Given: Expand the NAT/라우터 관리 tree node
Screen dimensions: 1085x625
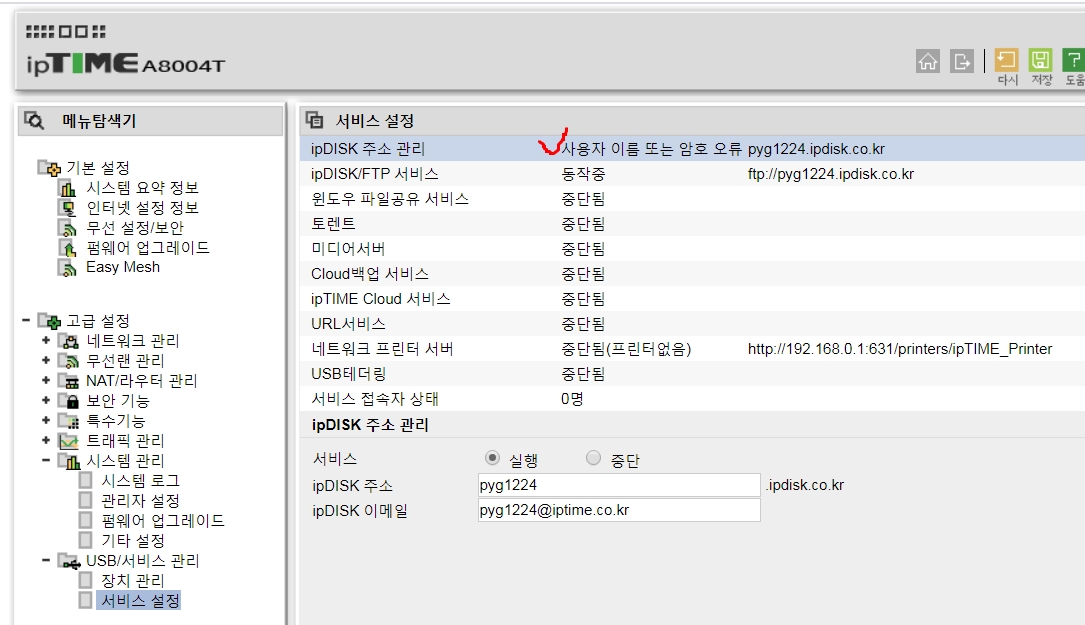Looking at the screenshot, I should (x=46, y=381).
